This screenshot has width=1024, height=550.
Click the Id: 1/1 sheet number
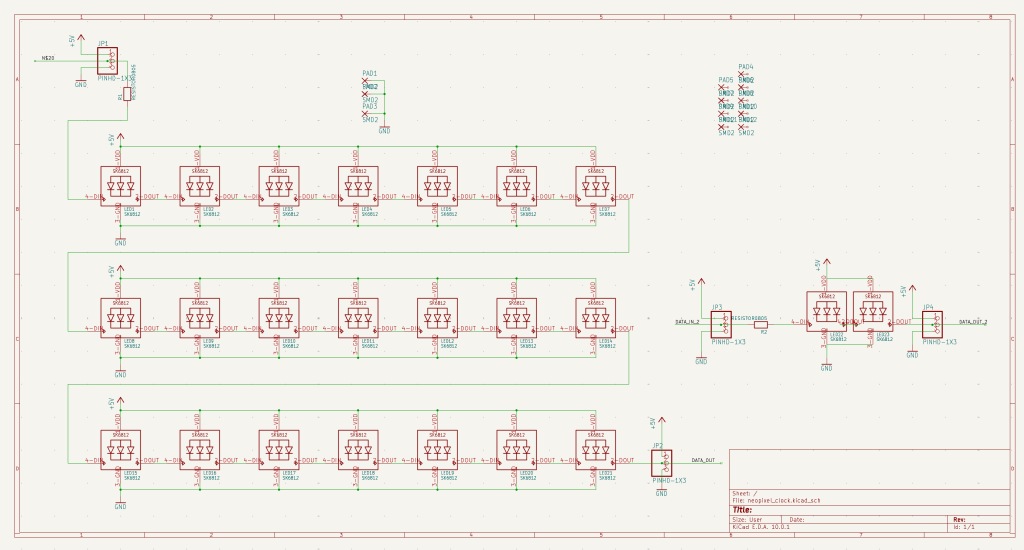point(964,526)
